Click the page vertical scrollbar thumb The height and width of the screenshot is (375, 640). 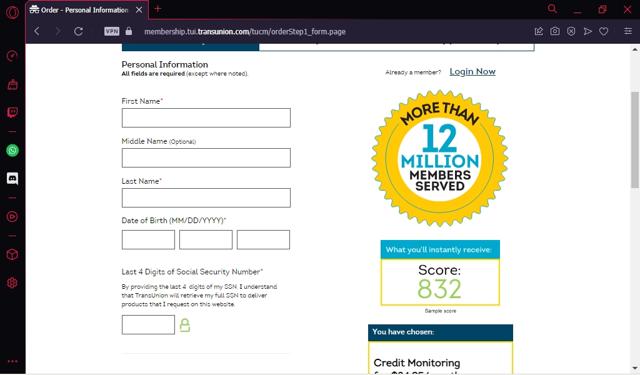(x=635, y=140)
